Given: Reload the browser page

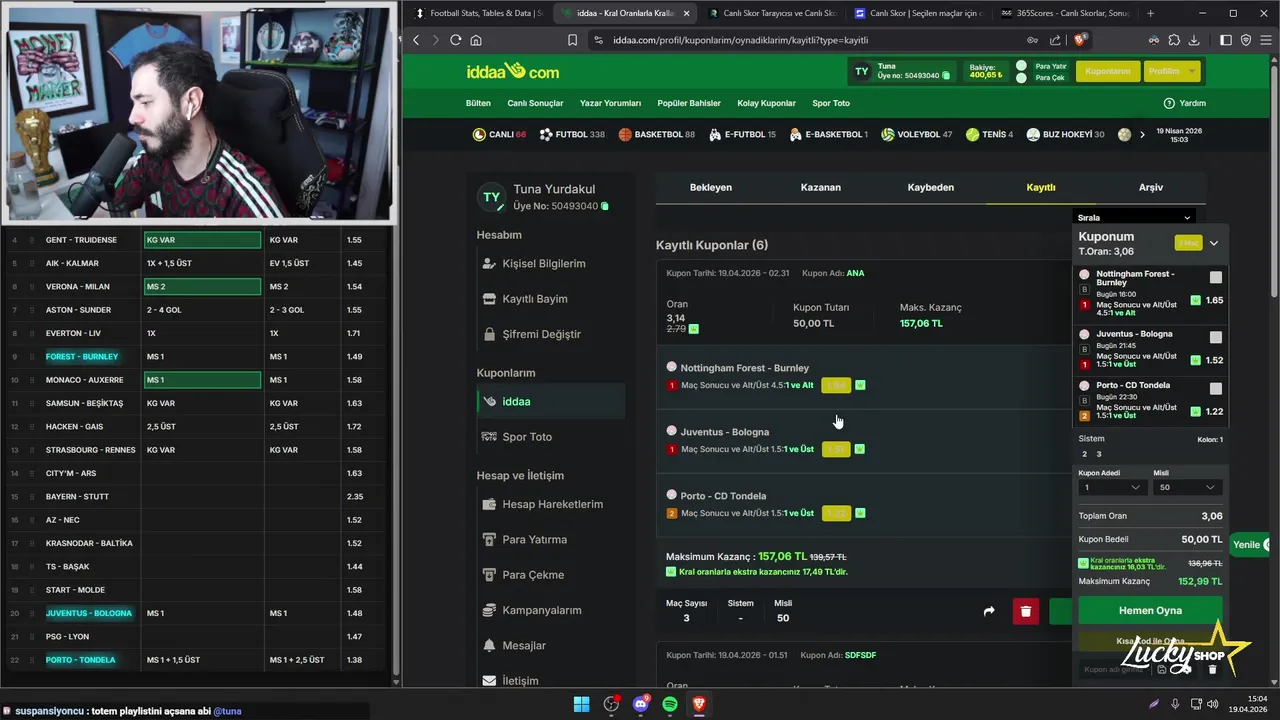Looking at the screenshot, I should (455, 40).
